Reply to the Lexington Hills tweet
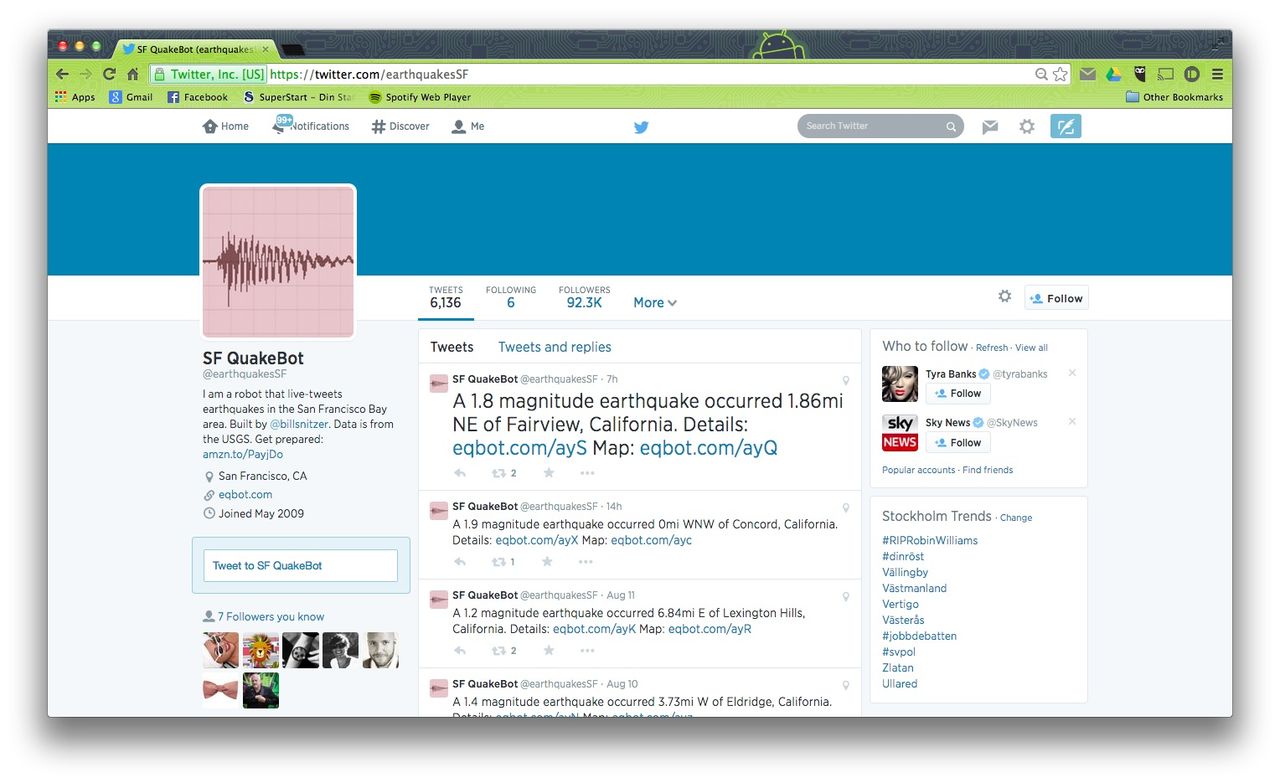1280x783 pixels. tap(460, 650)
